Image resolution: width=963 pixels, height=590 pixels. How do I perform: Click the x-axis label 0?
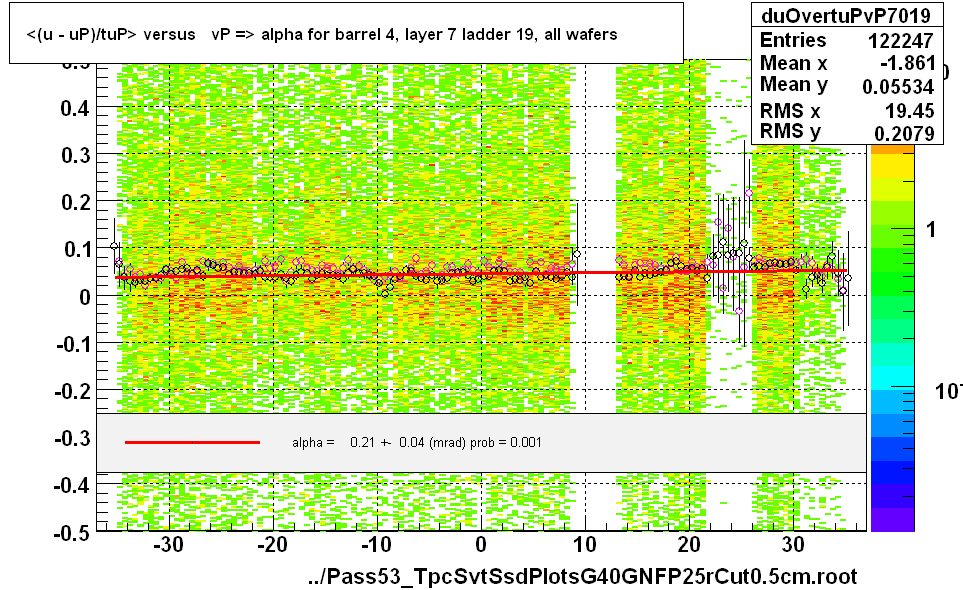tap(481, 545)
